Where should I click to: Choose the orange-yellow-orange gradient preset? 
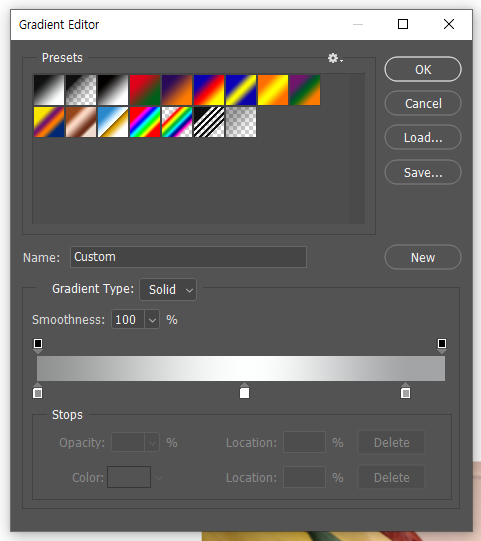coord(273,90)
